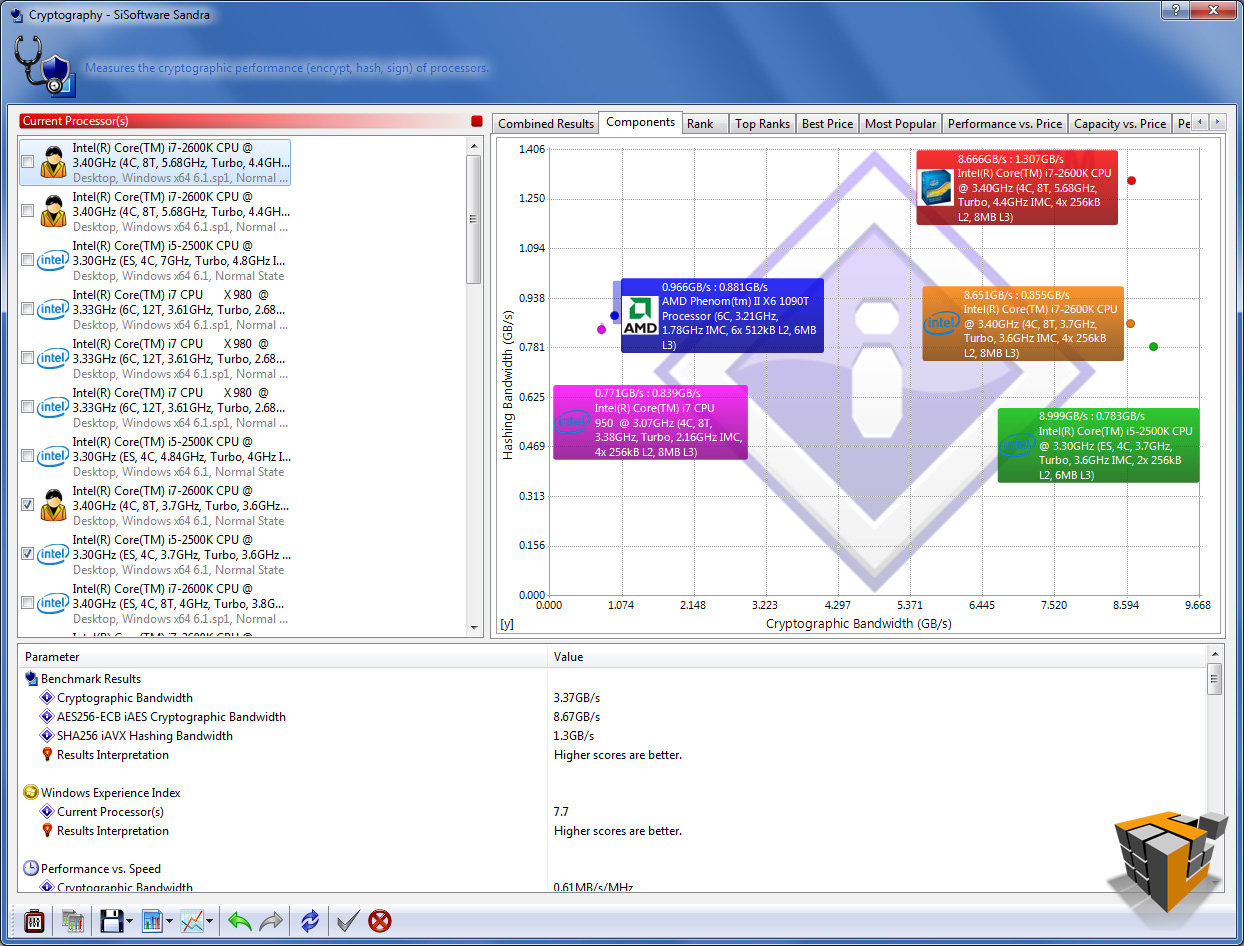This screenshot has height=946, width=1244.
Task: Click the red cancel cross icon
Action: [x=380, y=921]
